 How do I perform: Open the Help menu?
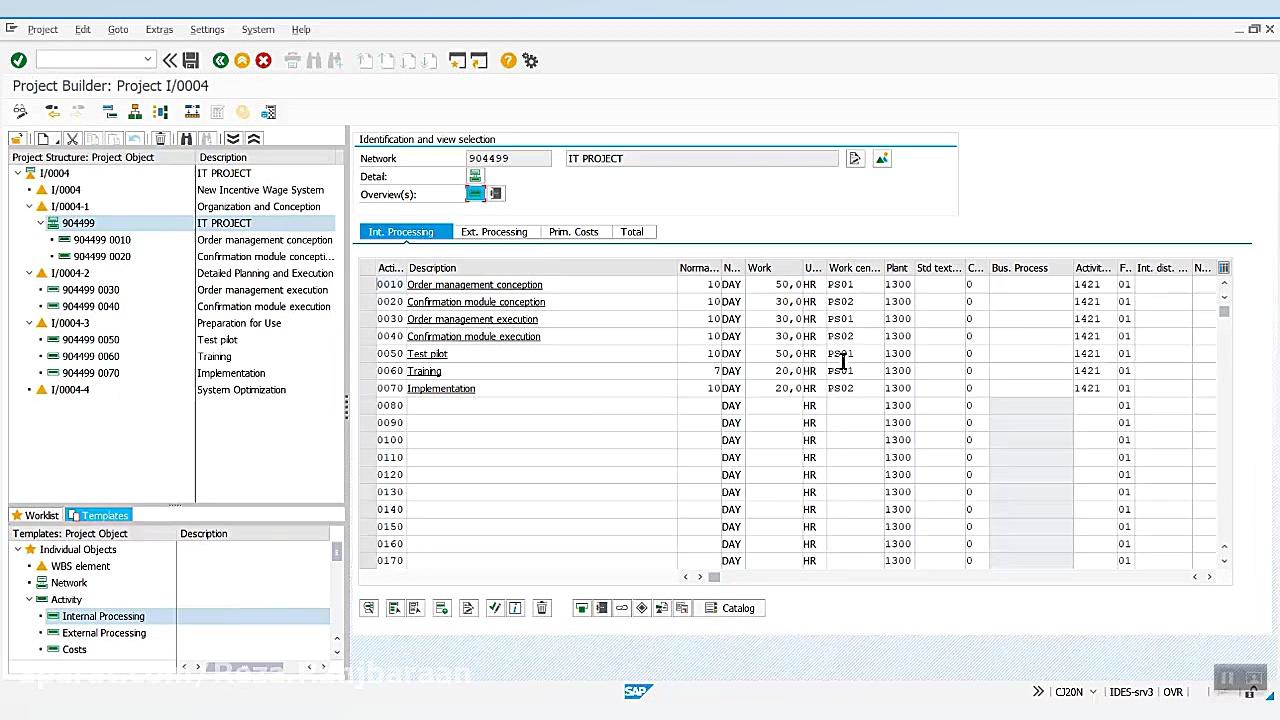tap(301, 30)
